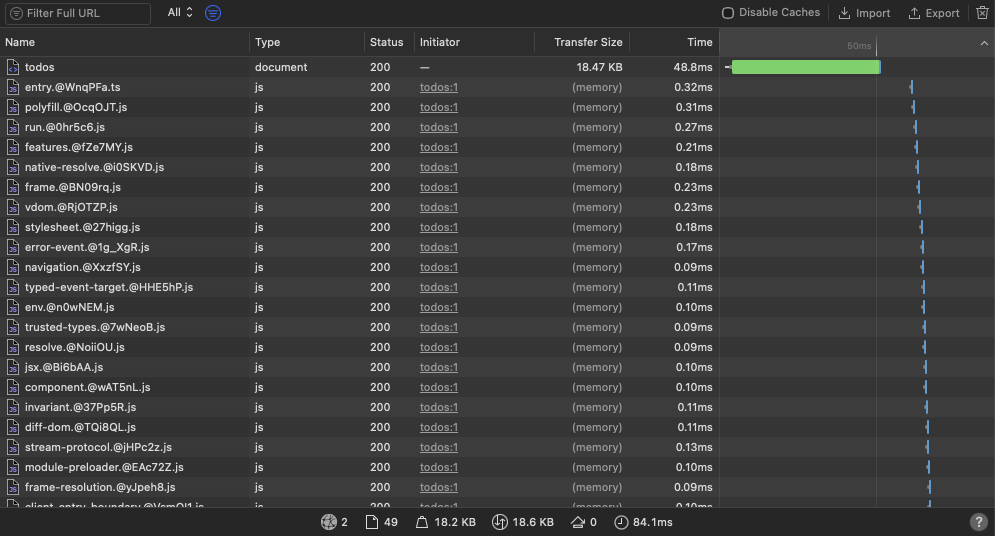
Task: Select the invariant.@37Pp5R.js file name
Action: pyautogui.click(x=81, y=407)
